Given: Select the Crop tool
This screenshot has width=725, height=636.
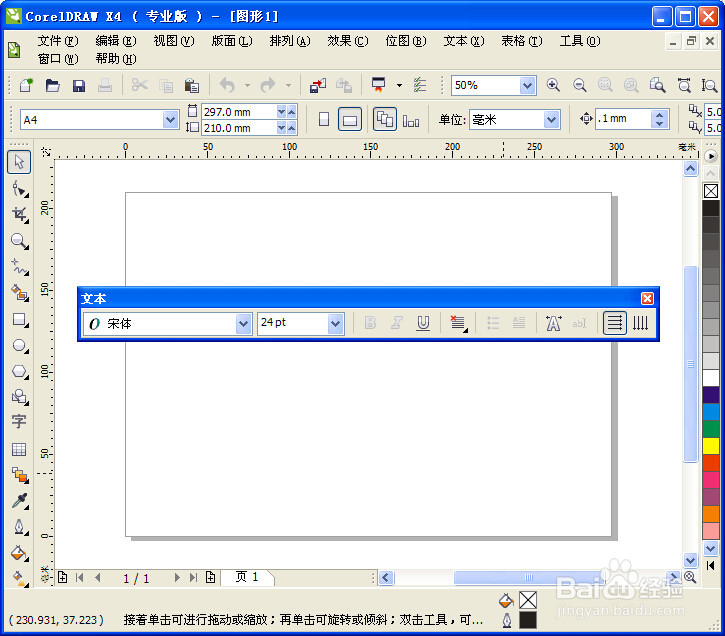Looking at the screenshot, I should click(19, 214).
